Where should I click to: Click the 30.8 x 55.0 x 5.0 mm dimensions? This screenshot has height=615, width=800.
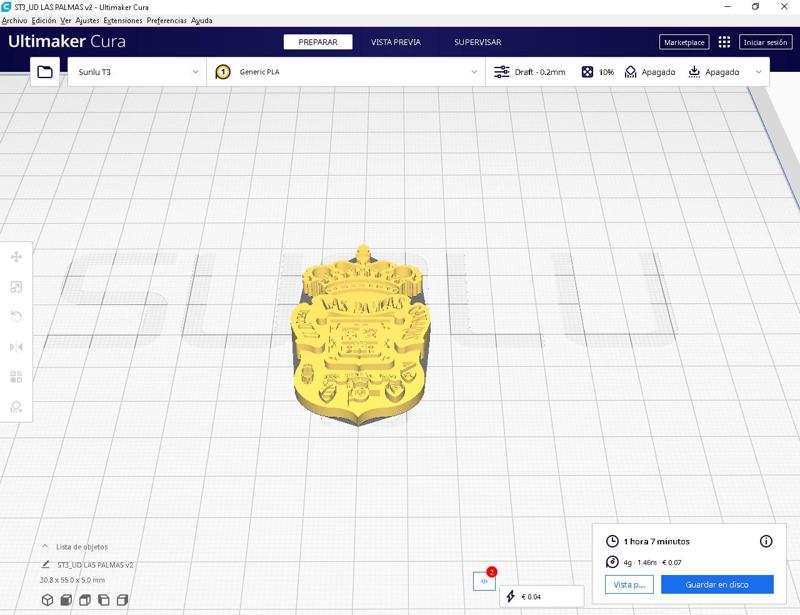coord(72,580)
